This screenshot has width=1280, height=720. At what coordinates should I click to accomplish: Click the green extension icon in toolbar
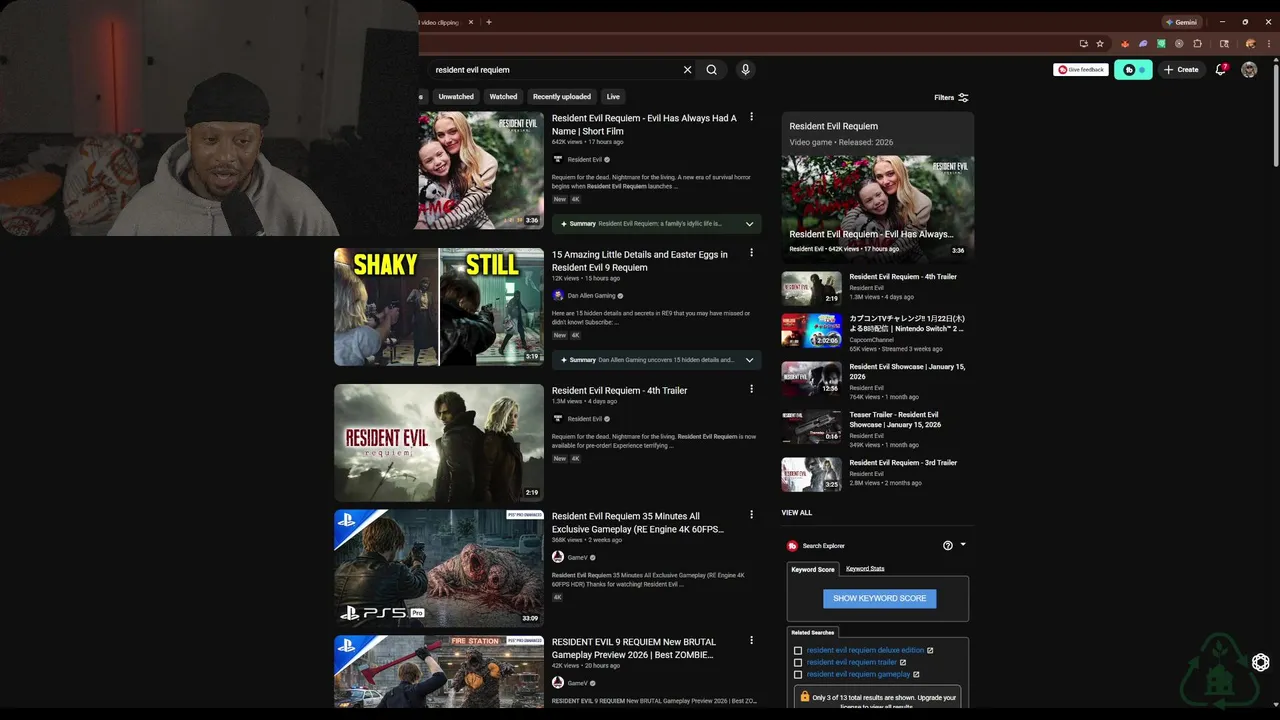[x=1161, y=44]
